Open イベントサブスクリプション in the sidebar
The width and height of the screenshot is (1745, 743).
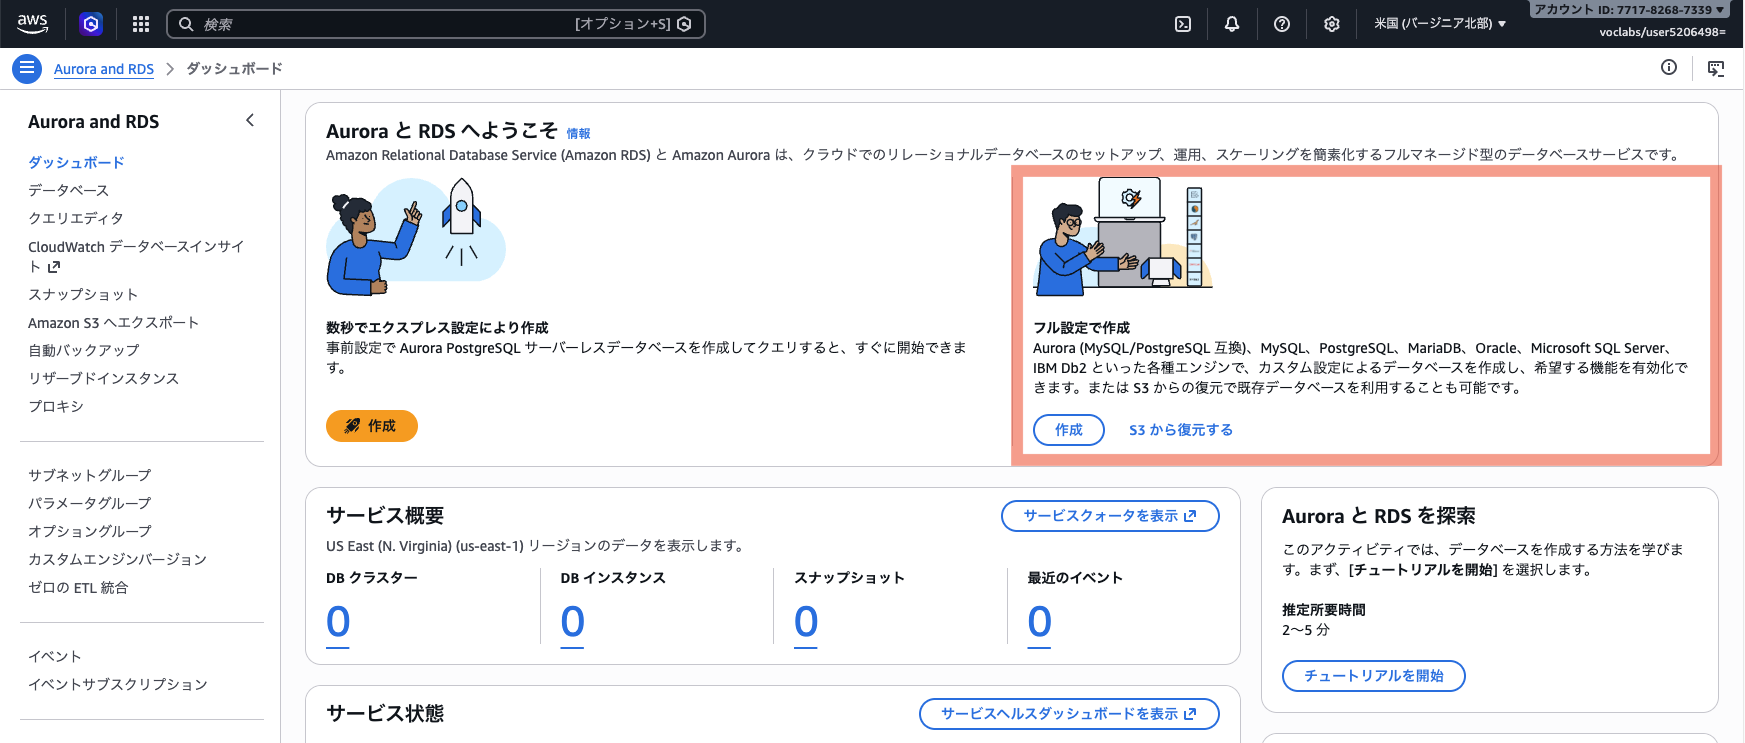[118, 684]
